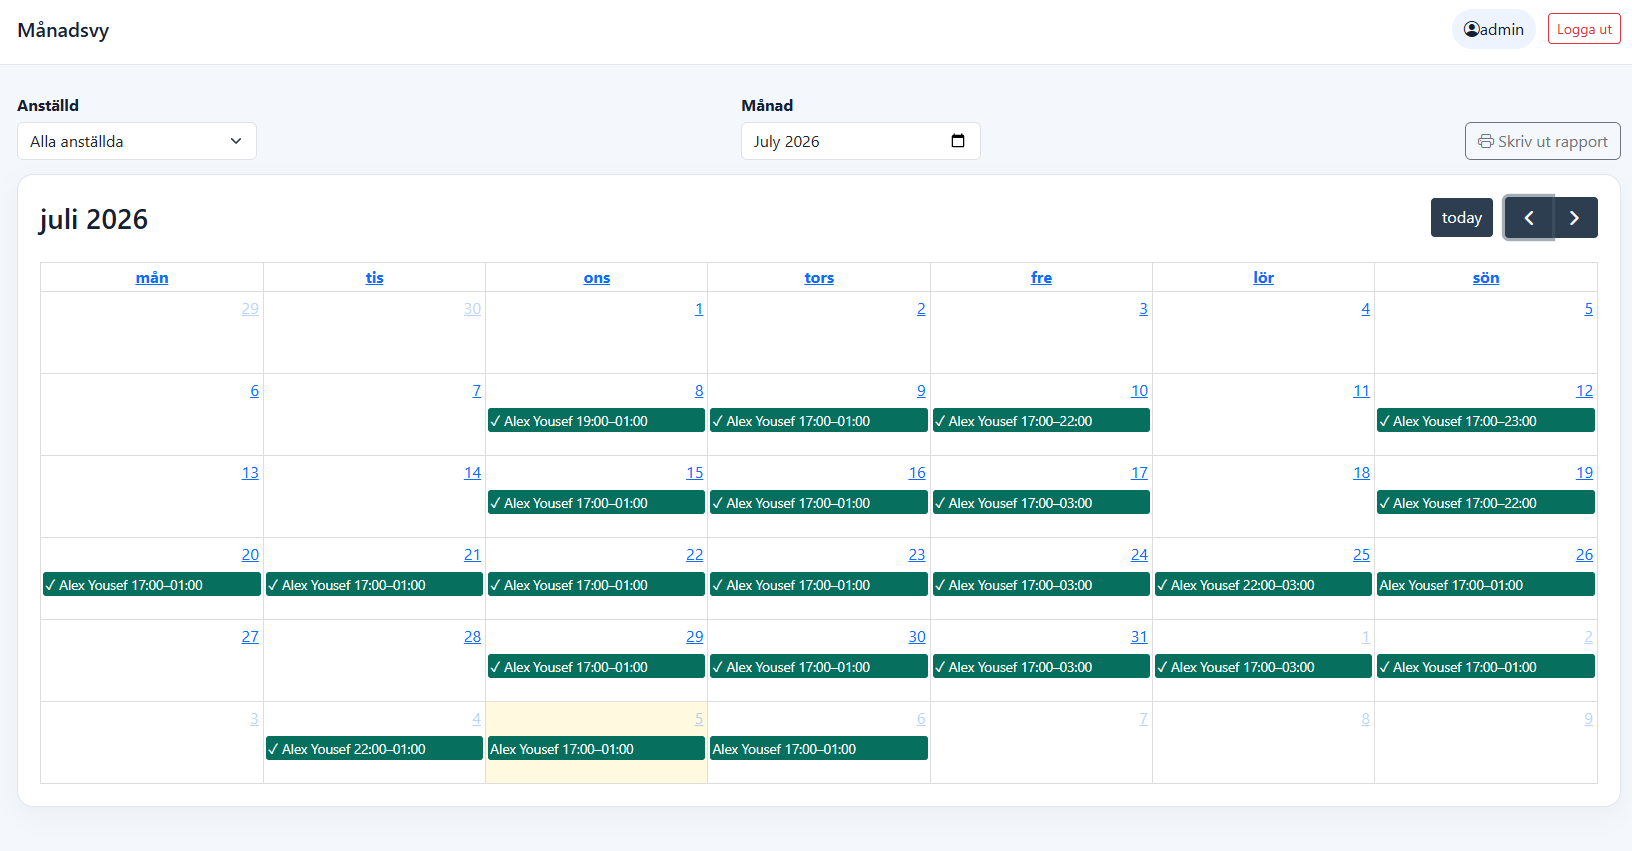Open Alex Yousef 19:00–01:00 shift on July 8
This screenshot has width=1632, height=851.
[x=597, y=421]
